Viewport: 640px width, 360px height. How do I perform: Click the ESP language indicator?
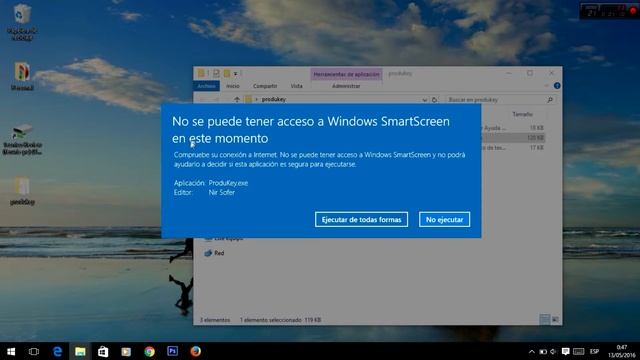(594, 351)
